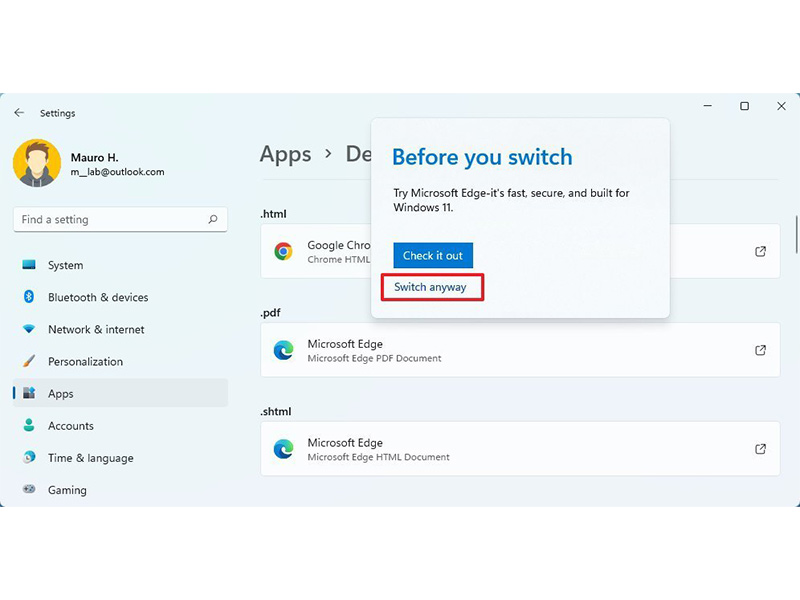The image size is (800, 600).
Task: Click the System monitor icon
Action: pos(29,265)
